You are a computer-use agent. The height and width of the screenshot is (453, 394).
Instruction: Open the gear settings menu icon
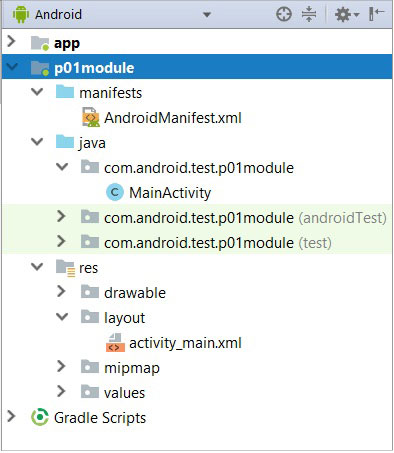347,14
